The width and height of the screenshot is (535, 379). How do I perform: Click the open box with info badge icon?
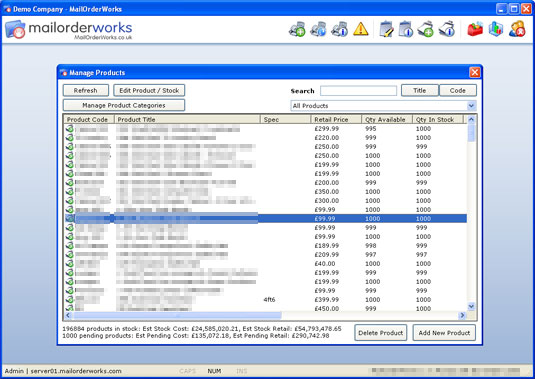click(447, 29)
